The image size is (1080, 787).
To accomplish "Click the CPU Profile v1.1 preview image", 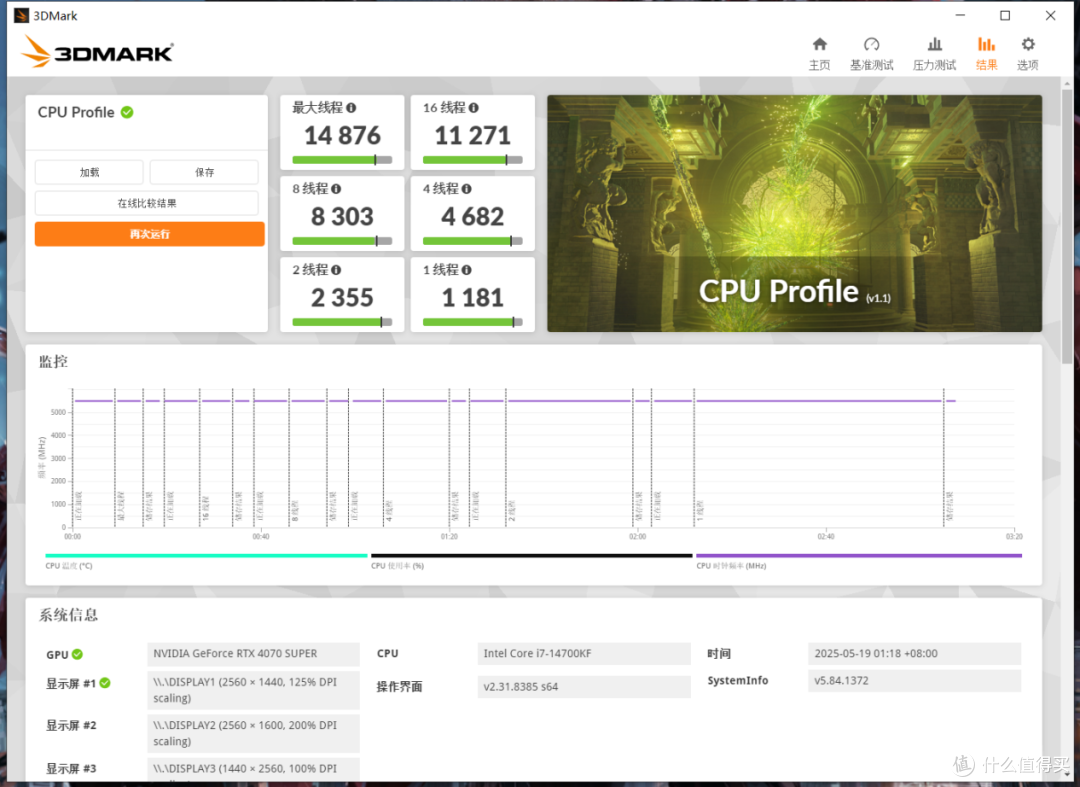I will pyautogui.click(x=794, y=213).
